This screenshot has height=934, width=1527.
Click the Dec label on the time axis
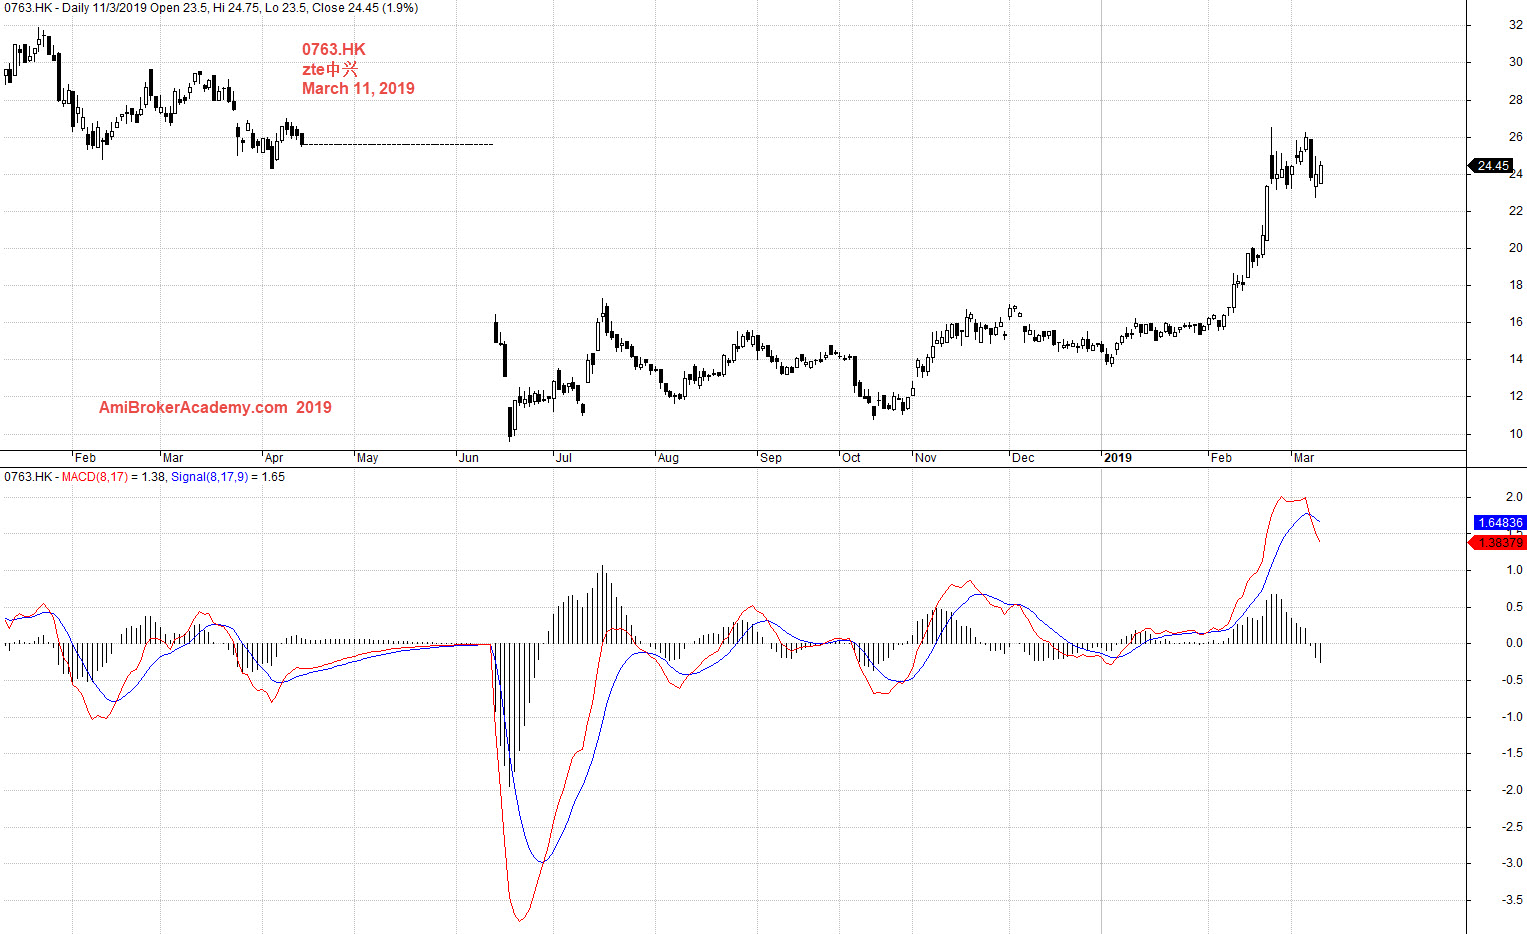[x=1023, y=458]
